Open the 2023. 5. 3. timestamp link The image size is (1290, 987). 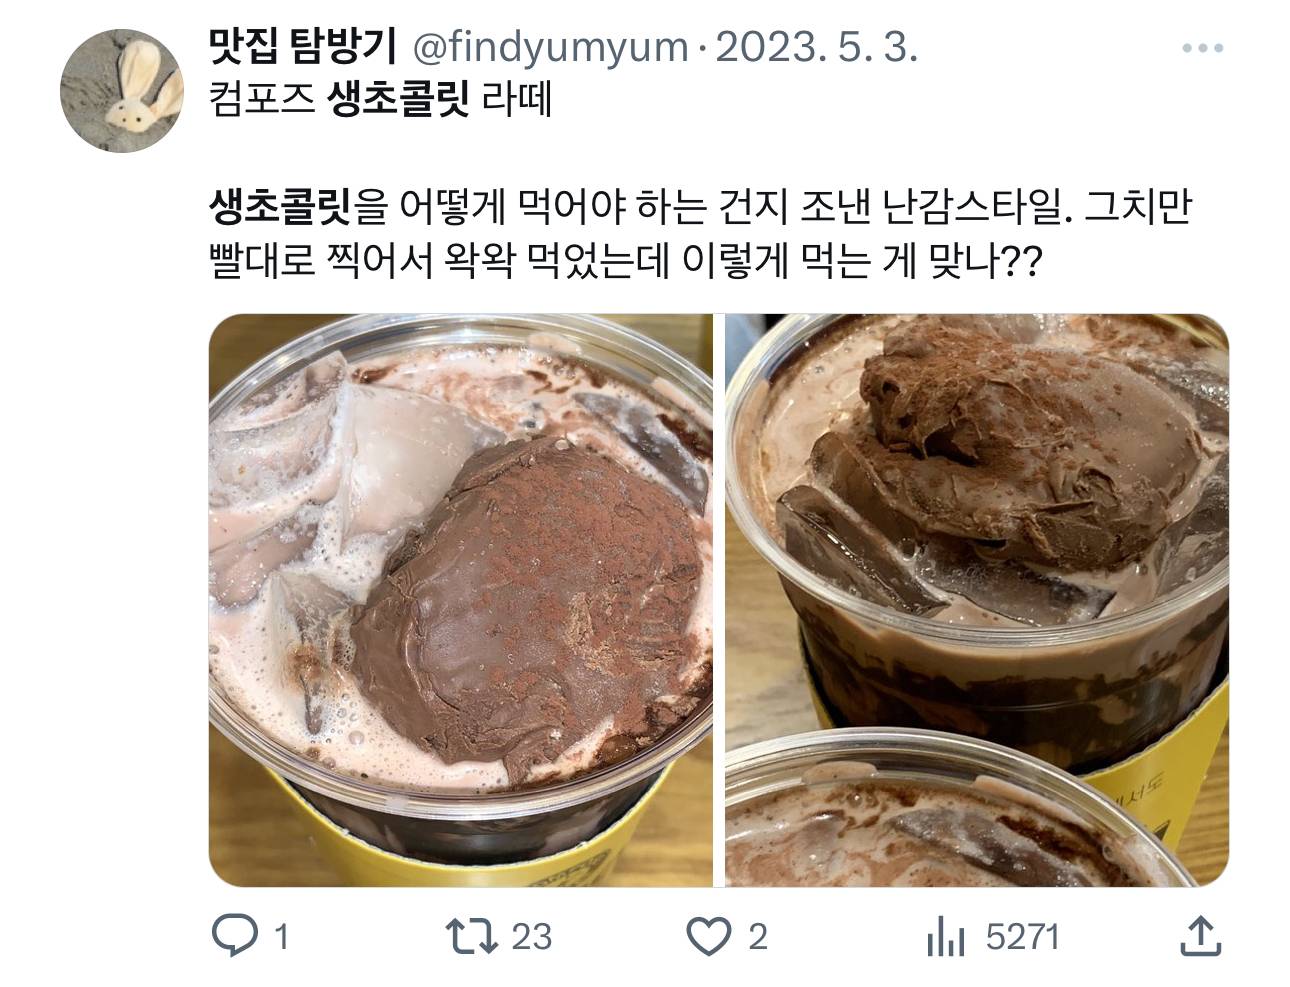click(817, 47)
